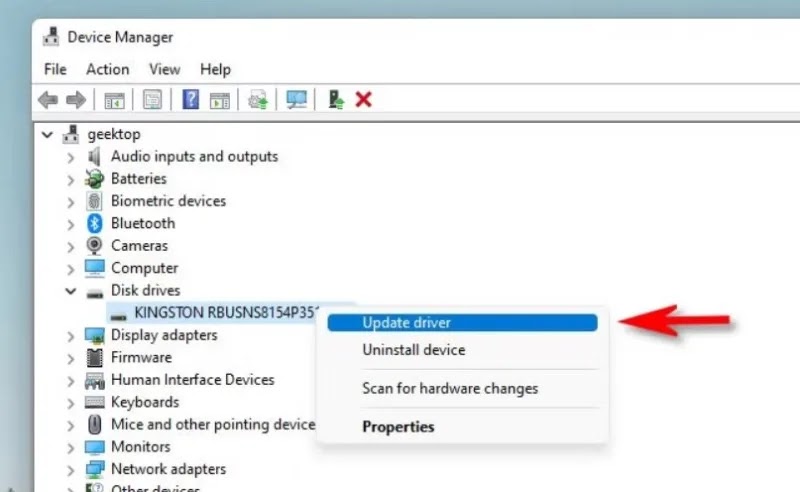Choose Update driver in context menu

pyautogui.click(x=462, y=323)
